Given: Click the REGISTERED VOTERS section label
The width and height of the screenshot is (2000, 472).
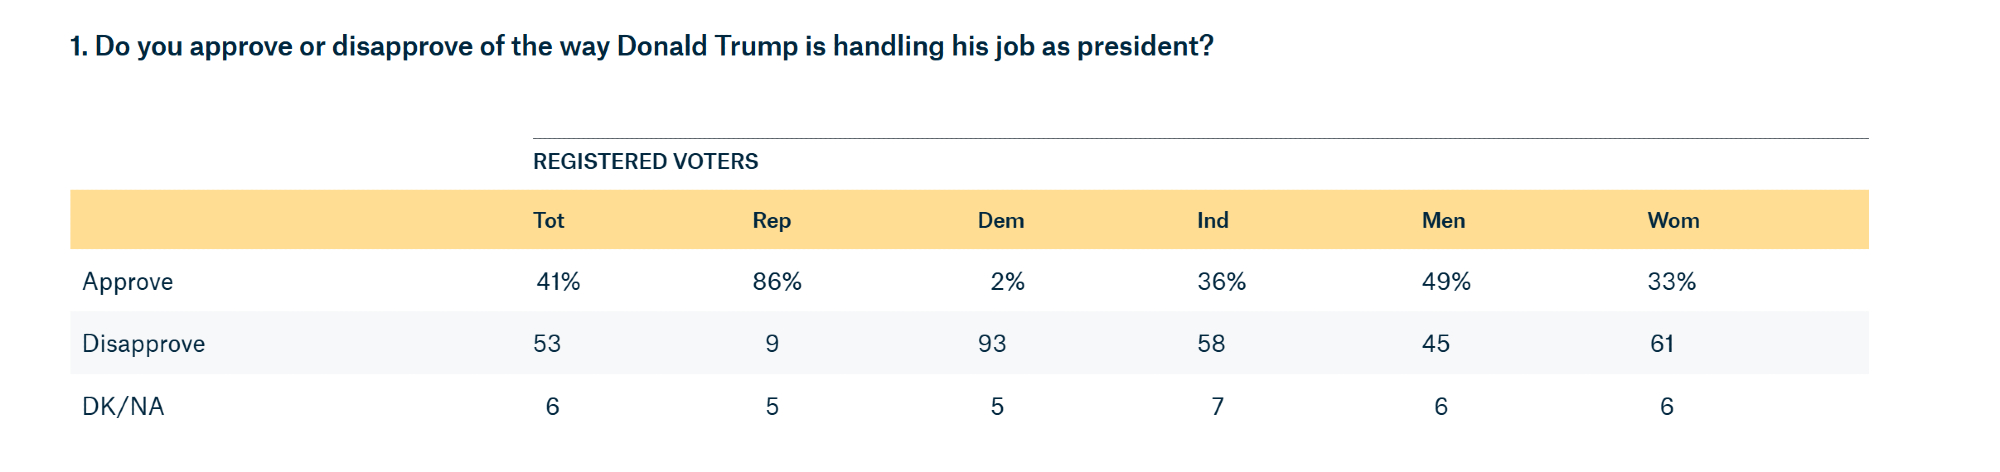Looking at the screenshot, I should 645,161.
